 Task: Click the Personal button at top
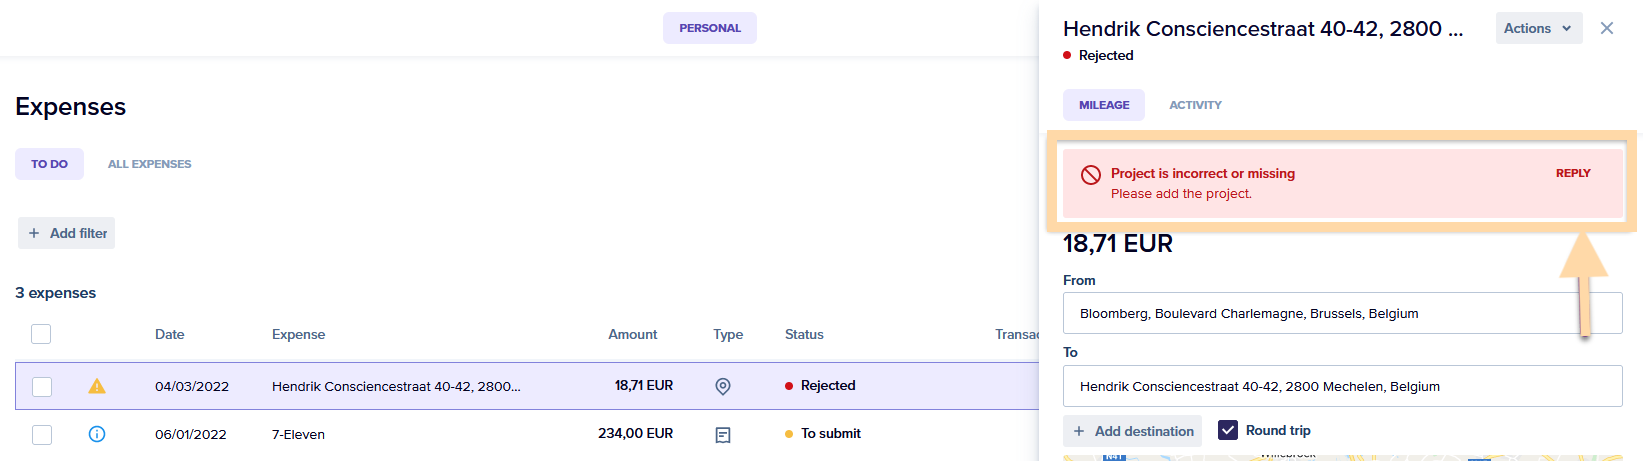coord(710,28)
